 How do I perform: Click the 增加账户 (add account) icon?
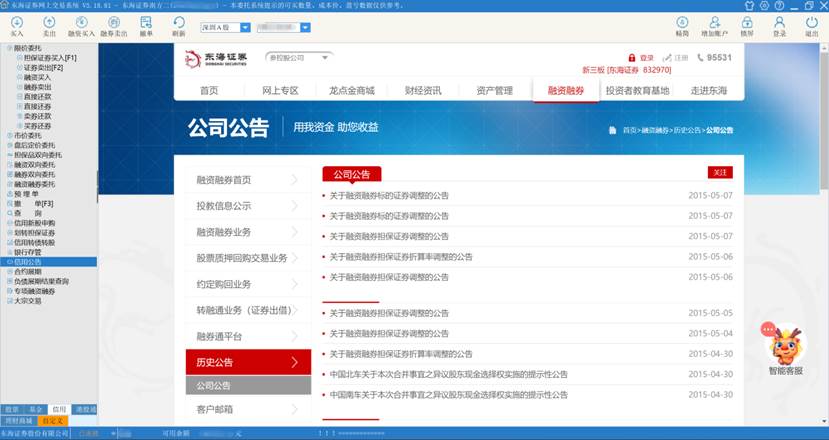[715, 26]
